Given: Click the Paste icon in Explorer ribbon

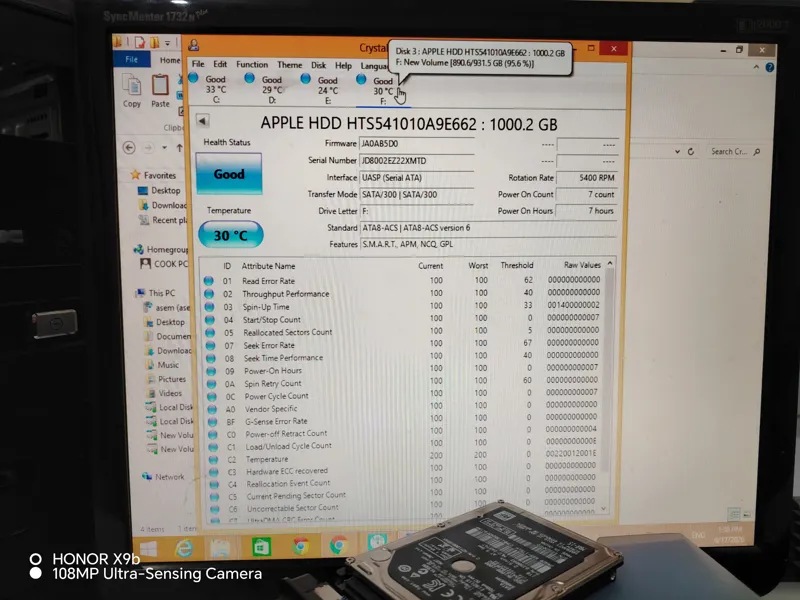Looking at the screenshot, I should click(160, 90).
